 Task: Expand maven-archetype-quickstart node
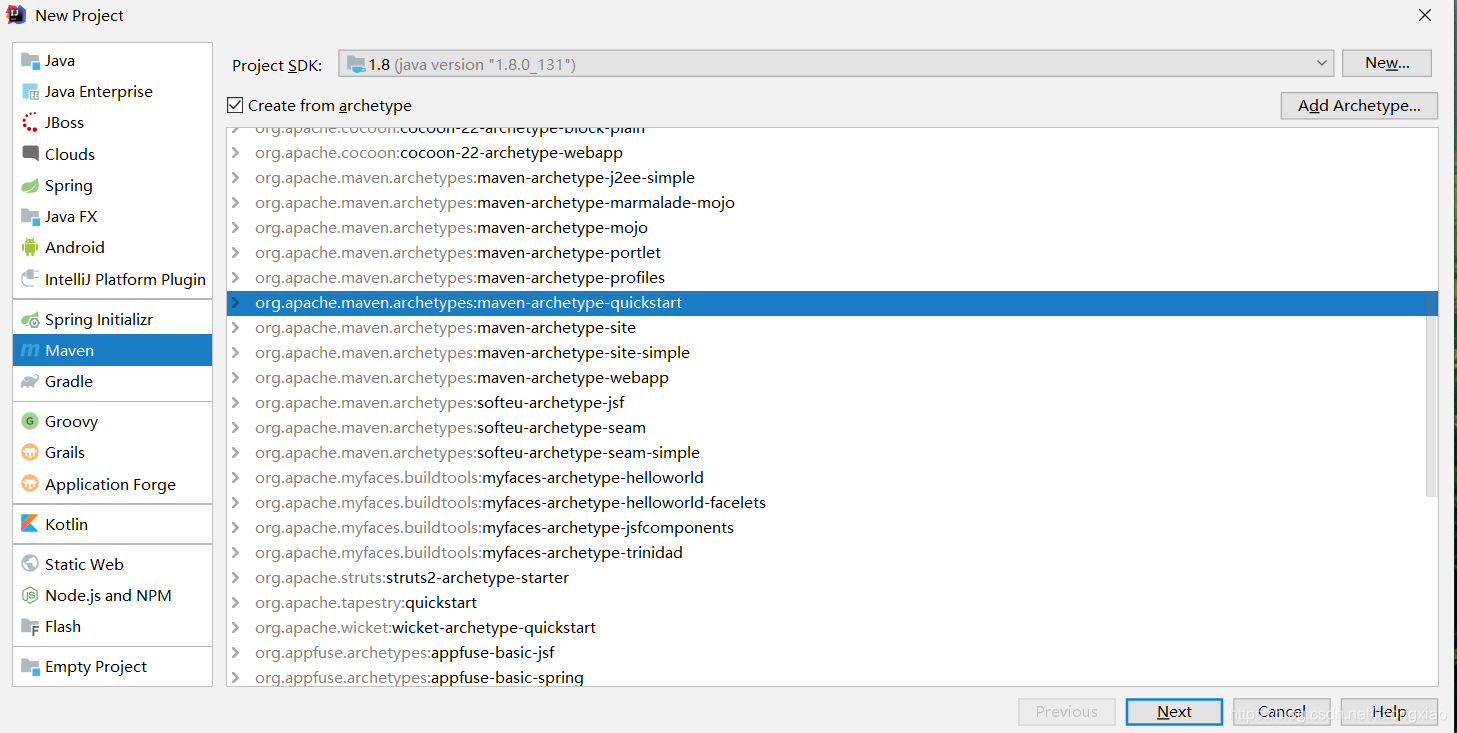tap(236, 302)
